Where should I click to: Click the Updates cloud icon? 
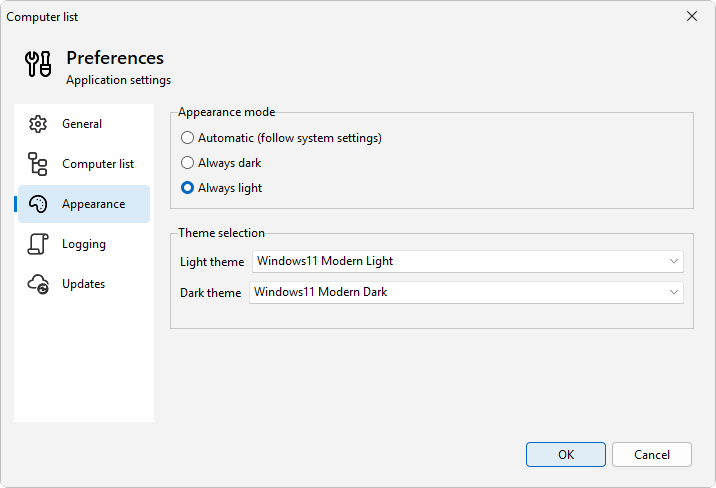[38, 284]
